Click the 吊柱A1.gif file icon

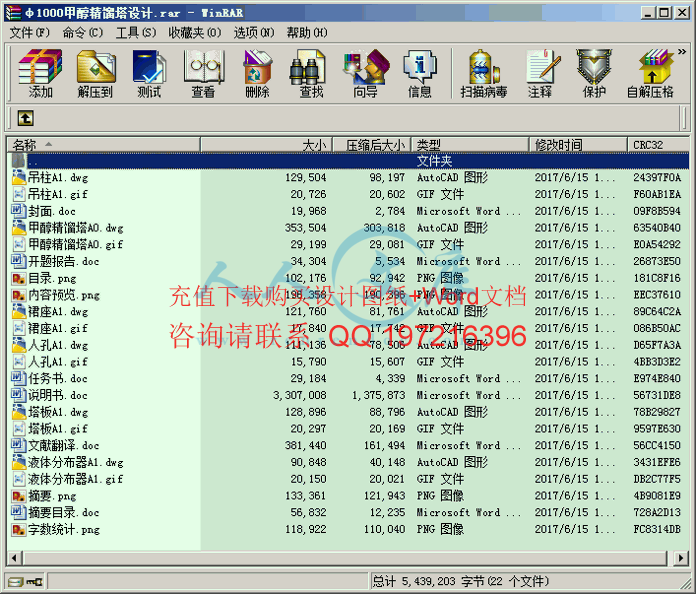[18, 194]
